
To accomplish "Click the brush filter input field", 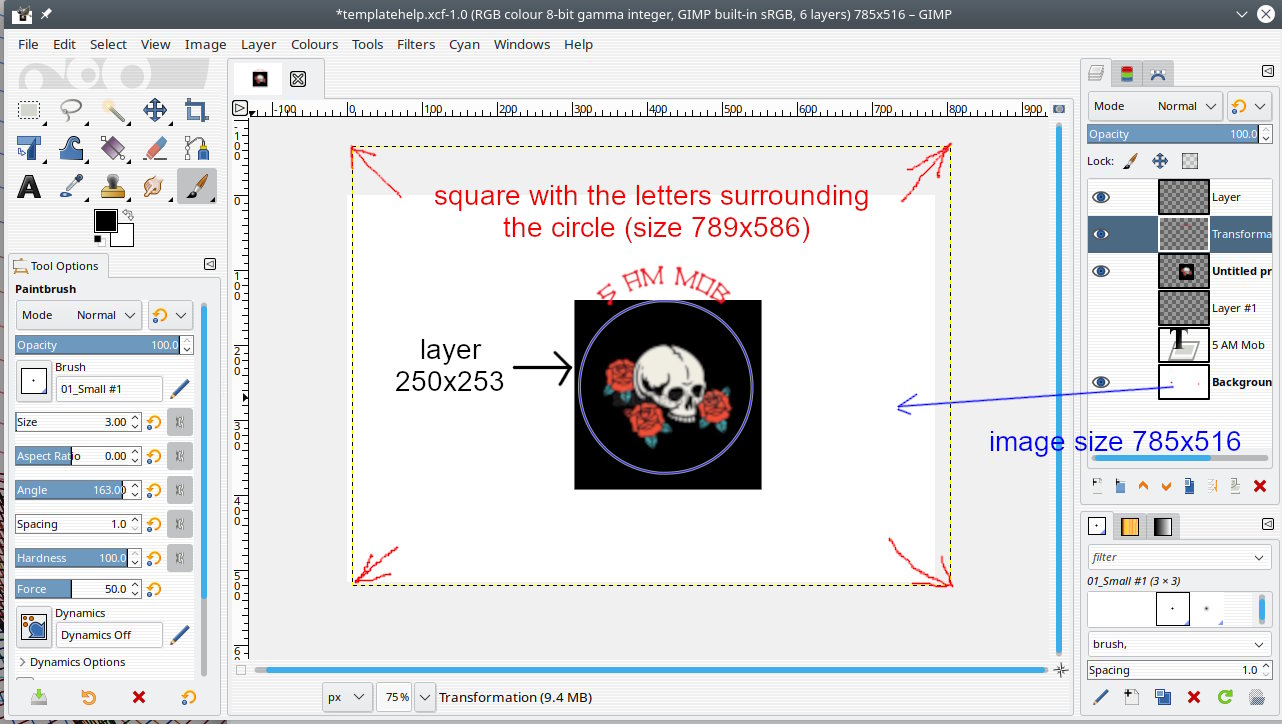I will (x=1170, y=557).
